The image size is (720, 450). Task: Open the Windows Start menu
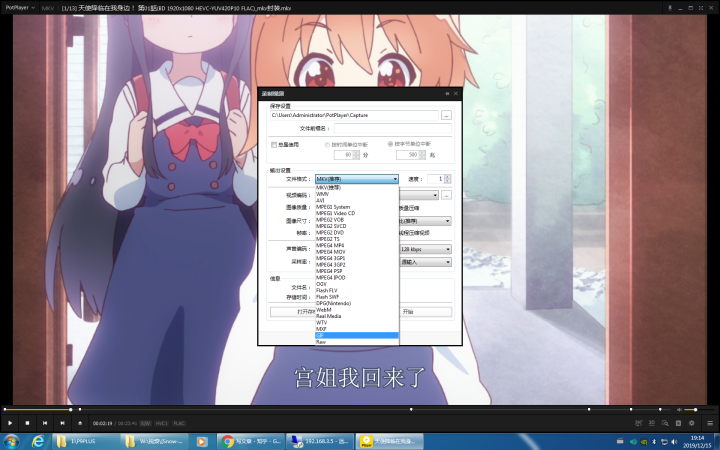[11, 442]
